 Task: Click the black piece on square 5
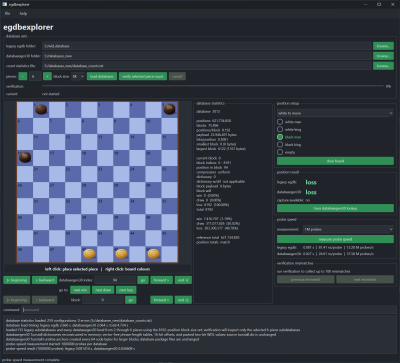pyautogui.click(x=169, y=109)
